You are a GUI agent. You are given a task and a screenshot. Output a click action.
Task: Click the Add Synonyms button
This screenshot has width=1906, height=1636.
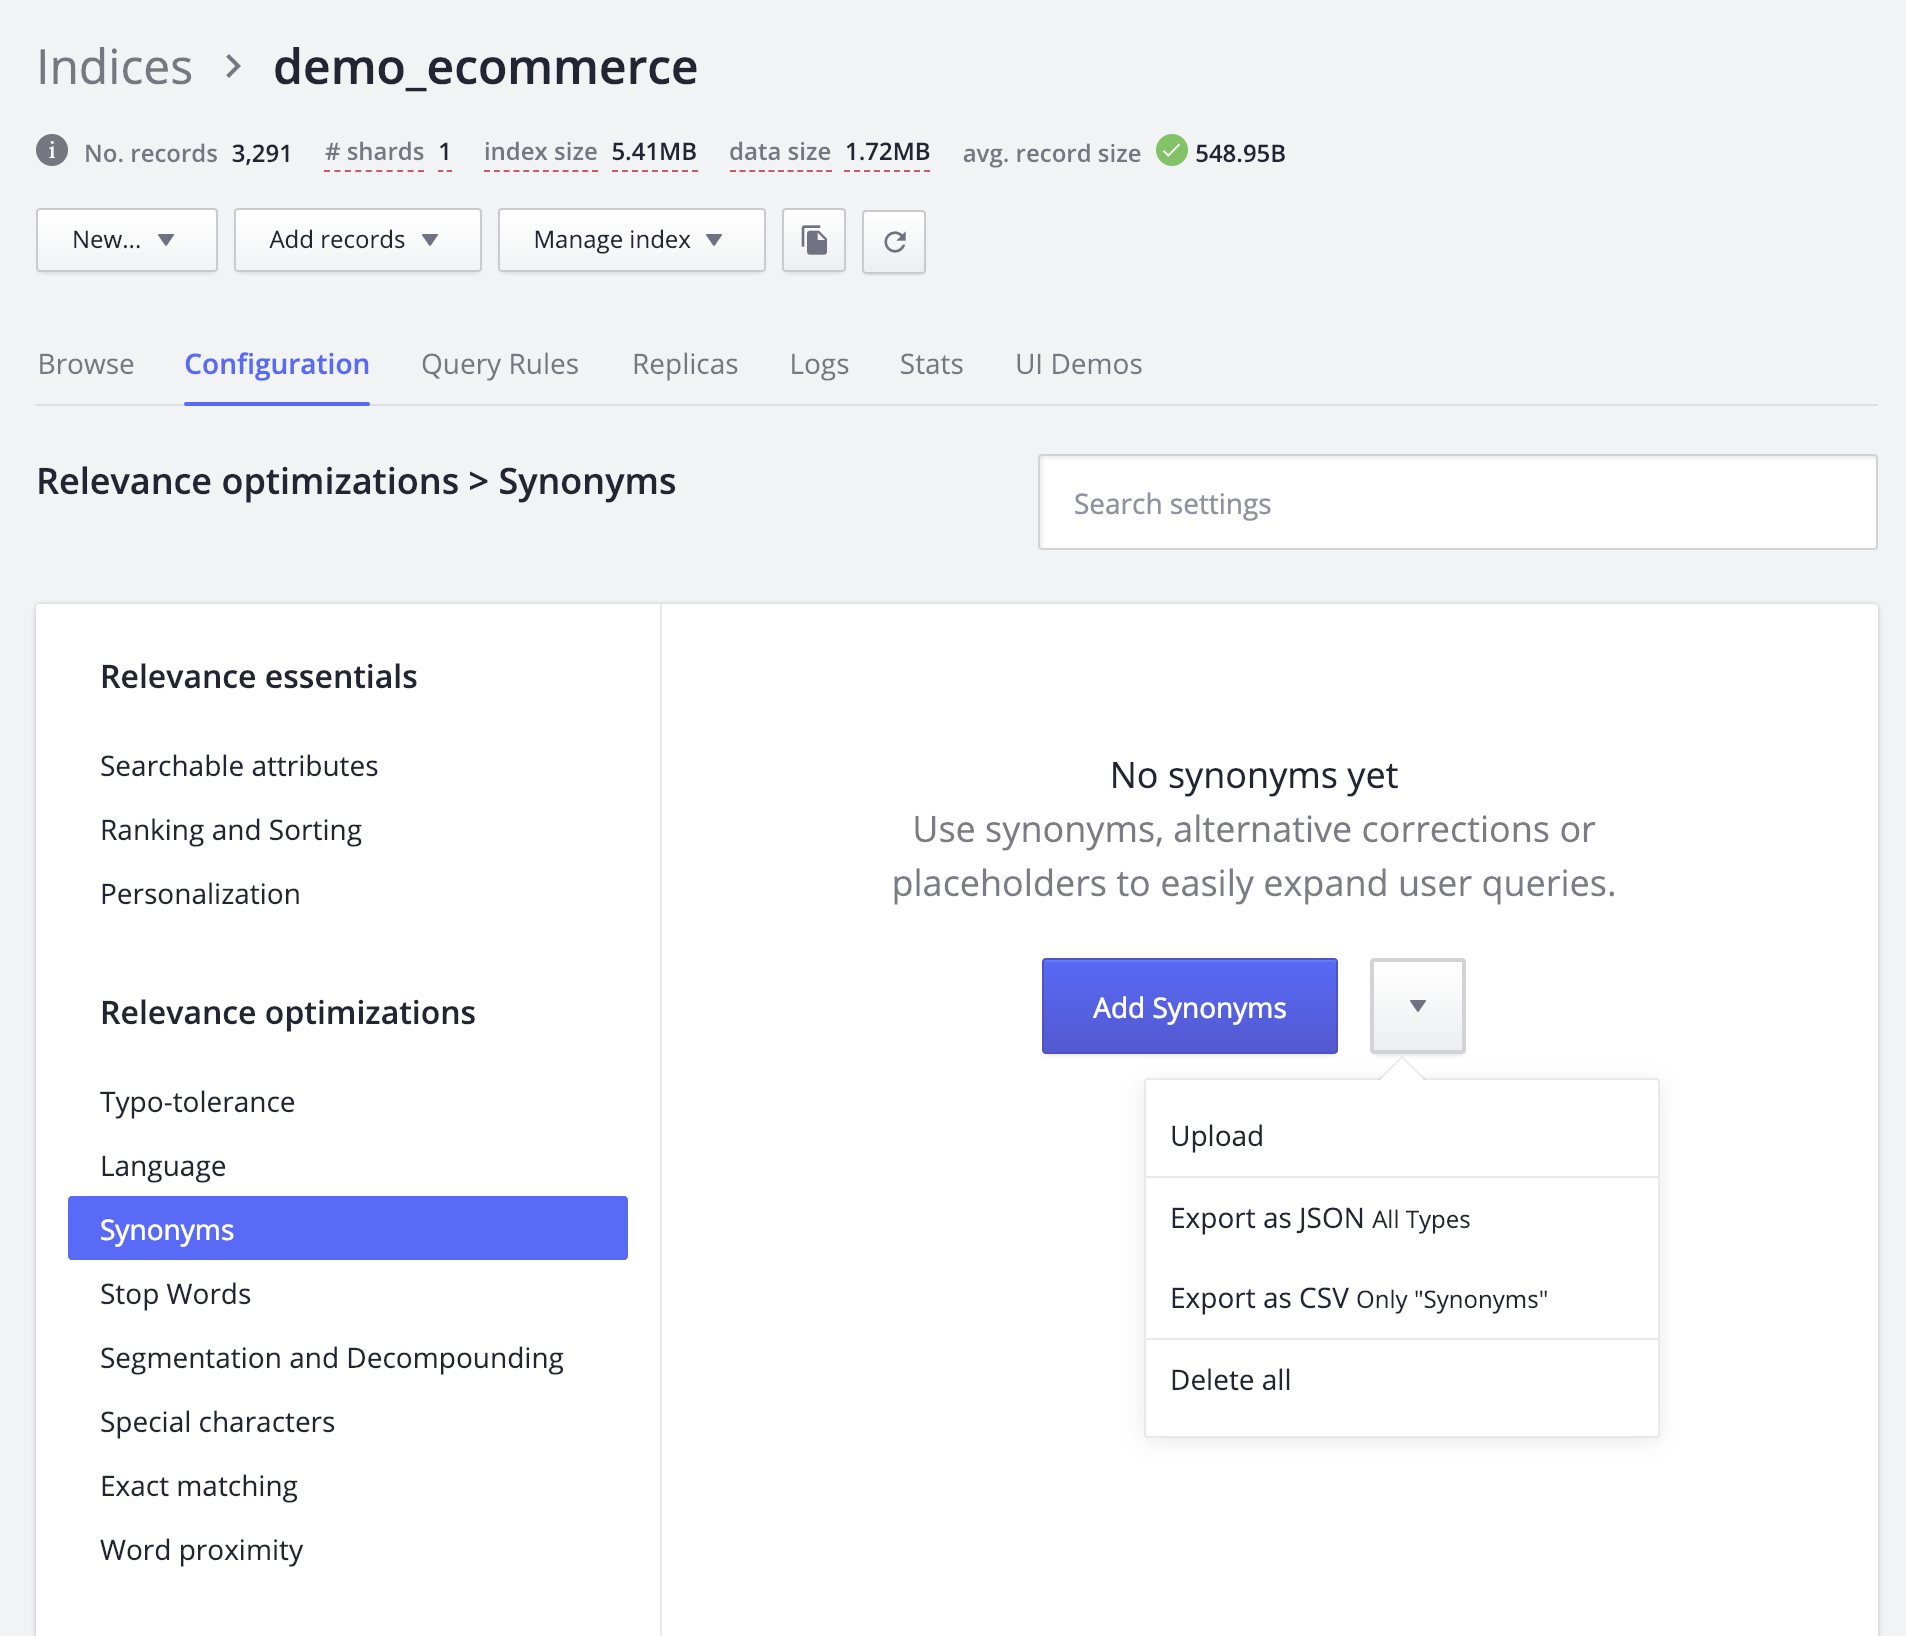pyautogui.click(x=1189, y=1006)
